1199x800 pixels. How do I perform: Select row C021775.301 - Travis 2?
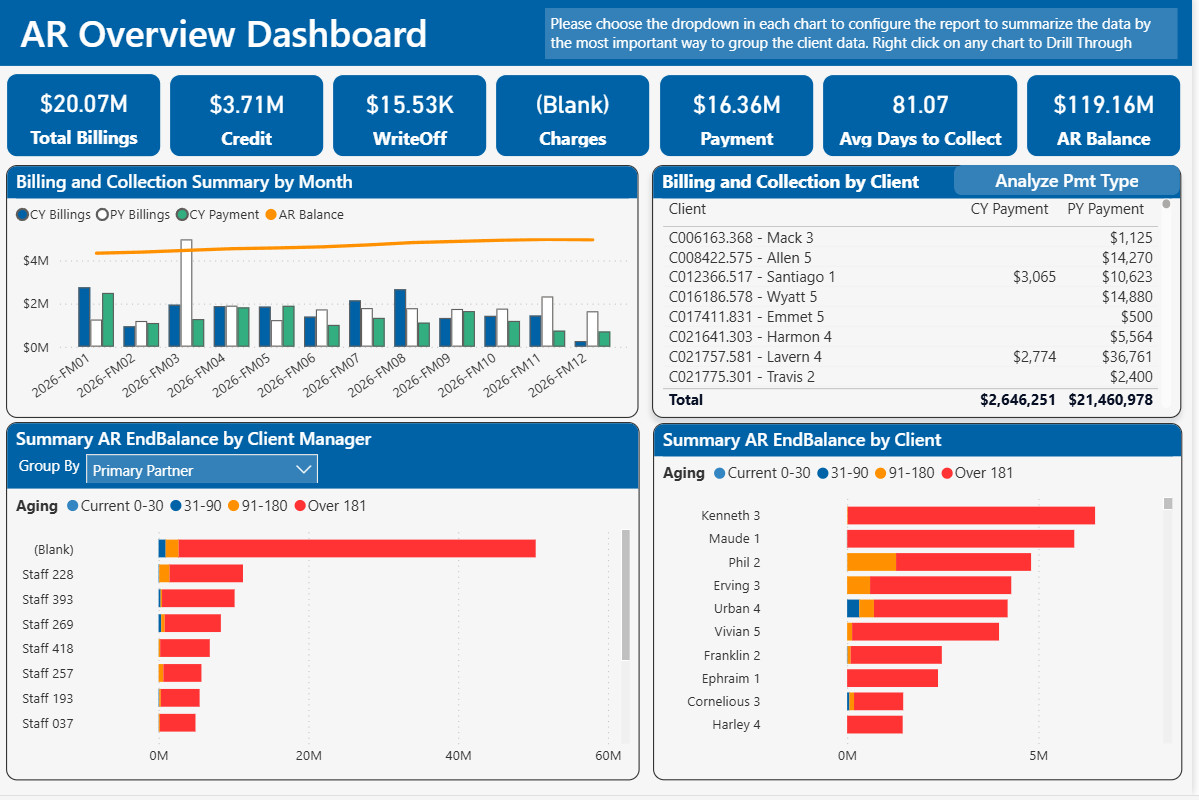[910, 376]
